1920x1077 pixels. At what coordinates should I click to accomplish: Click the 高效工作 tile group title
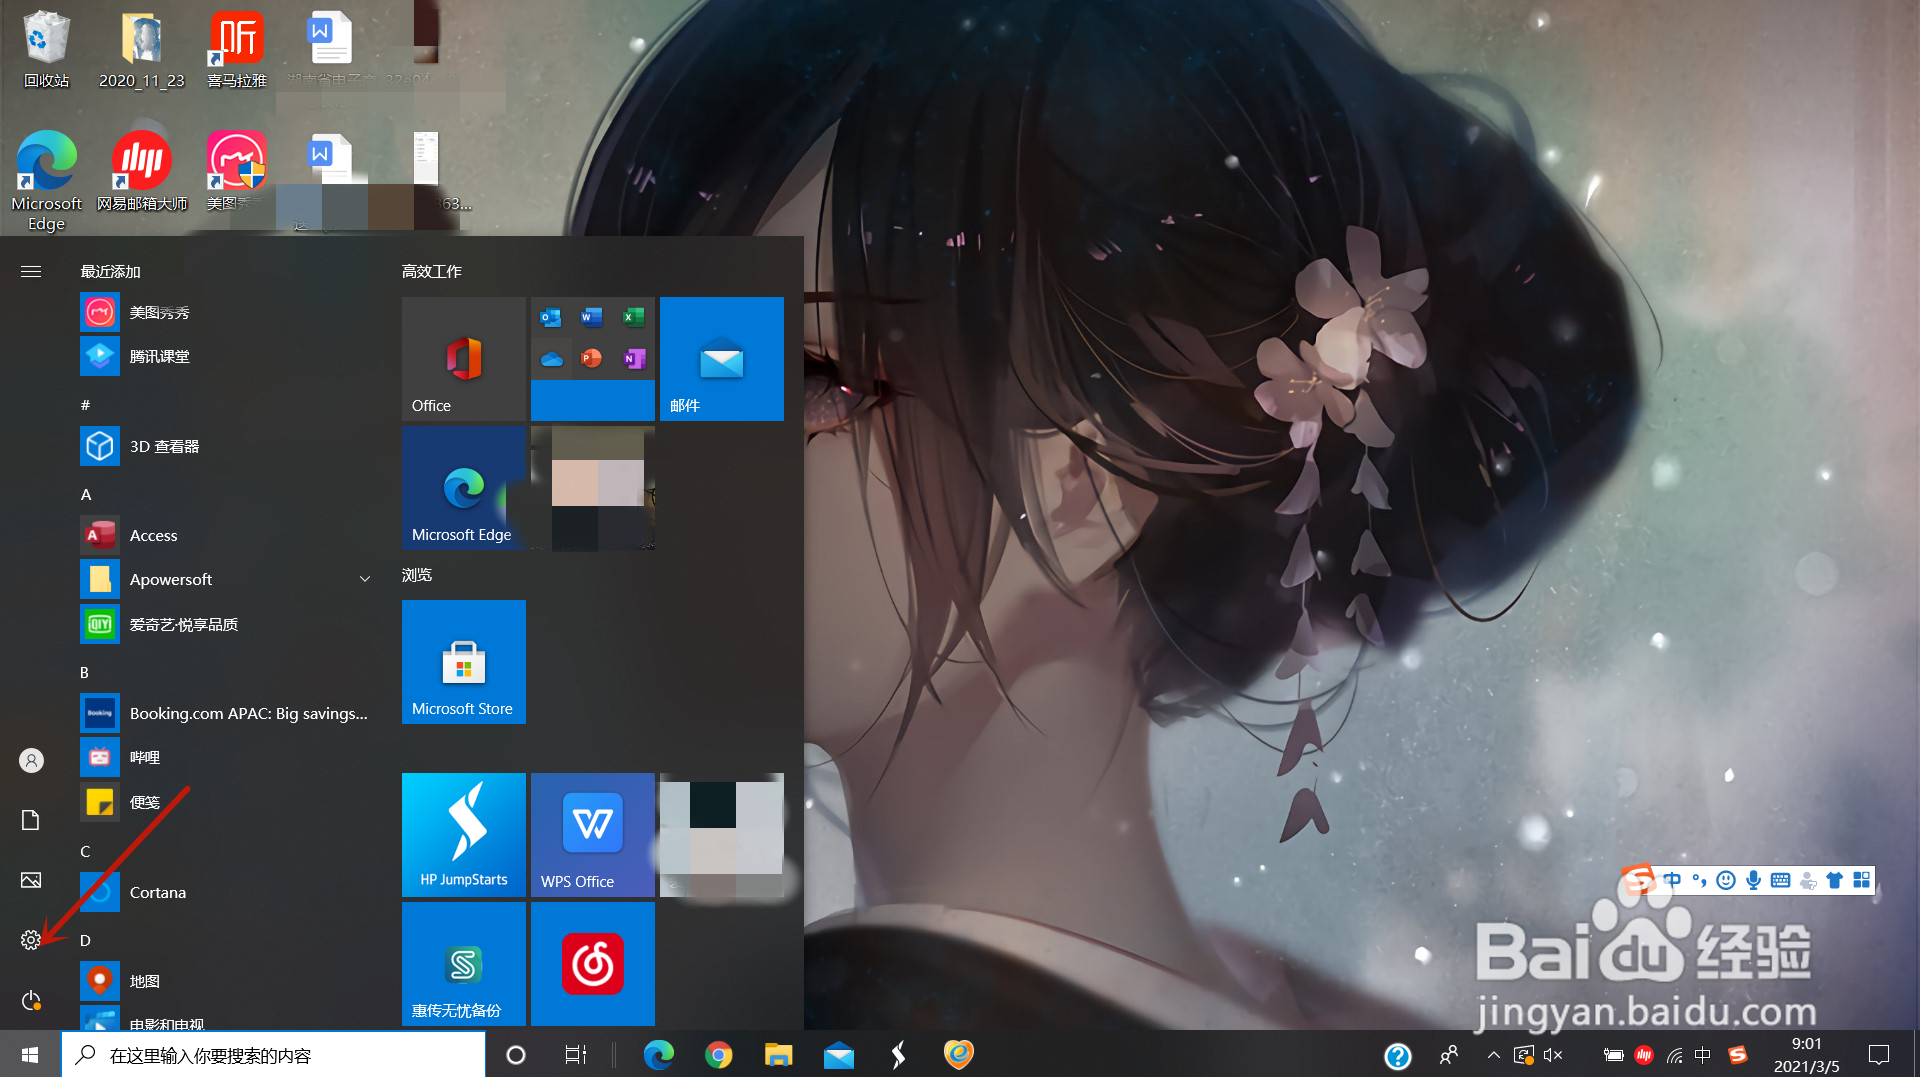click(431, 271)
